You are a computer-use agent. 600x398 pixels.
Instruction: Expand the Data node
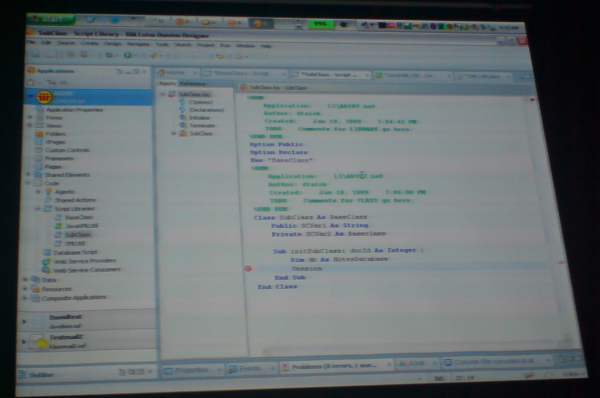pos(25,279)
